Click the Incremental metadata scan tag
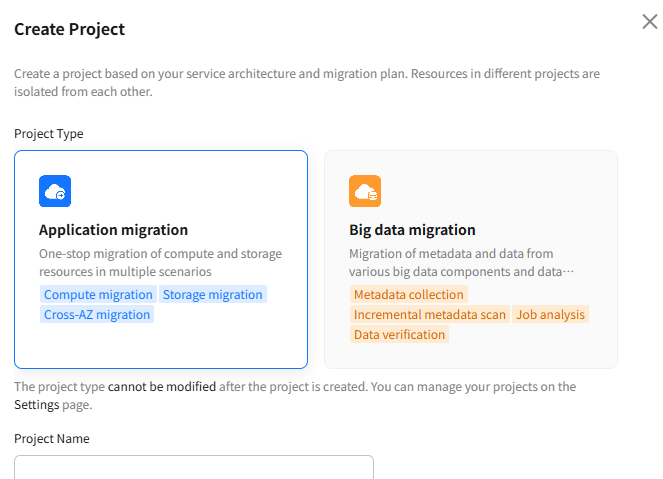Image resolution: width=663 pixels, height=479 pixels. (x=430, y=315)
